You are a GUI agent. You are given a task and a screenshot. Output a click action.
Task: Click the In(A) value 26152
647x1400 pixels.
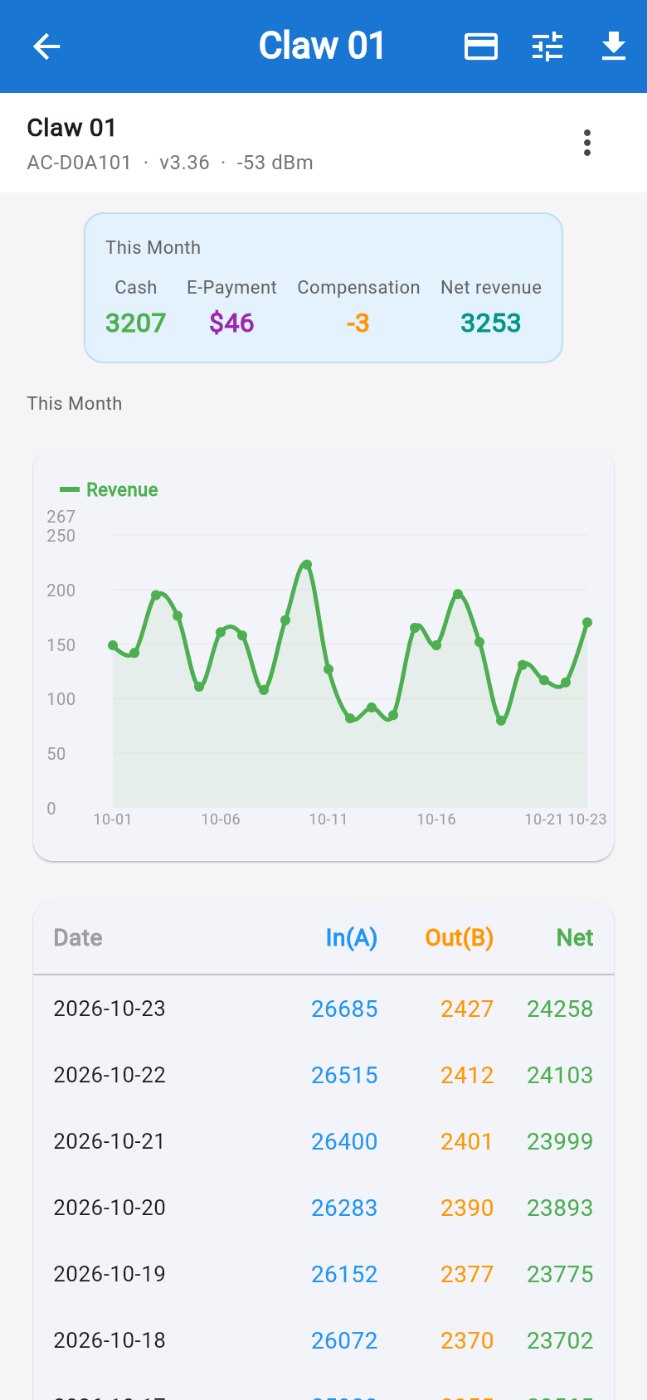(x=344, y=1274)
